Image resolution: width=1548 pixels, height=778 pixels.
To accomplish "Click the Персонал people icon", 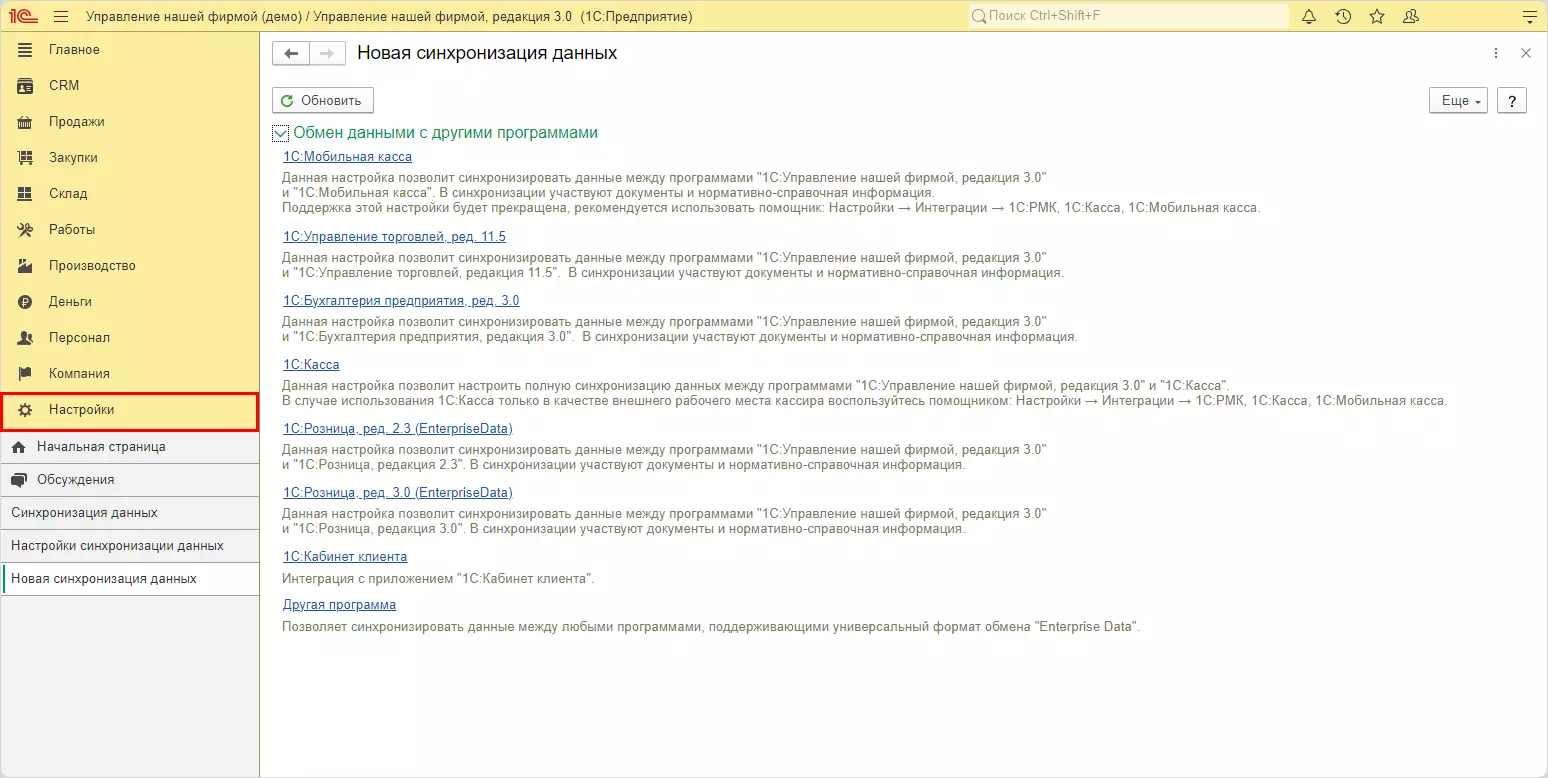I will click(x=26, y=338).
